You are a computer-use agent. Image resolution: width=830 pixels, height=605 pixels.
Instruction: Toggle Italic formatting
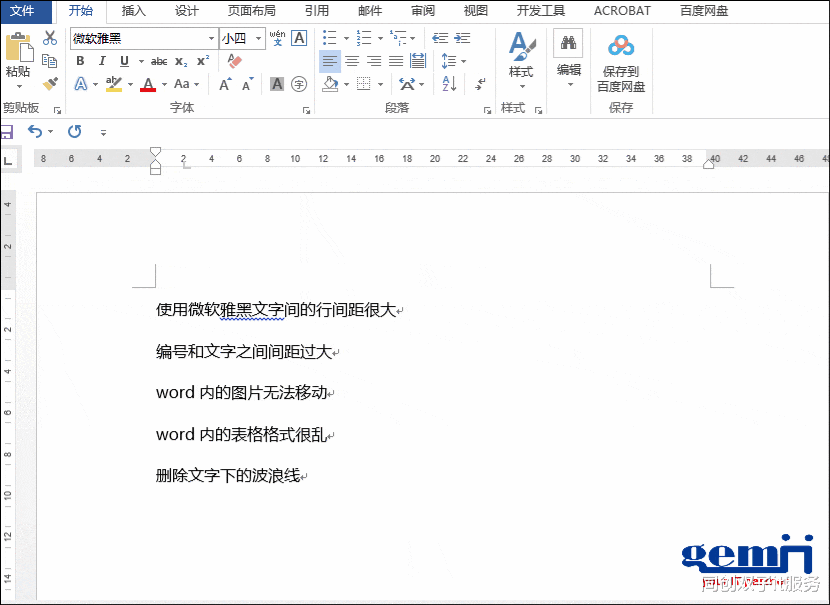point(102,61)
